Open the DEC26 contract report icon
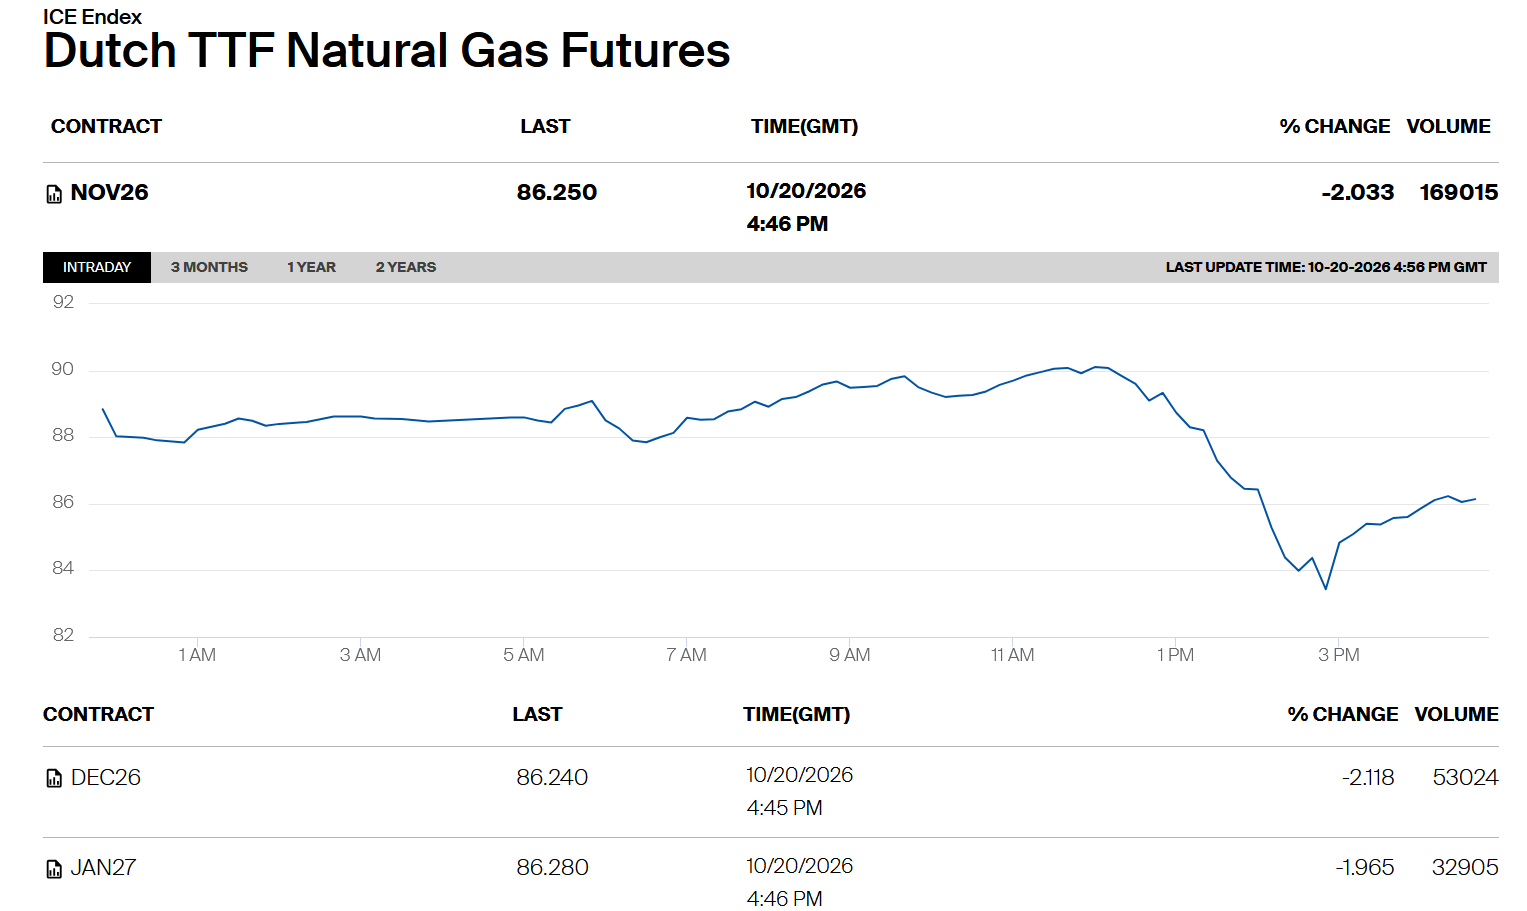The width and height of the screenshot is (1527, 911). click(x=54, y=778)
